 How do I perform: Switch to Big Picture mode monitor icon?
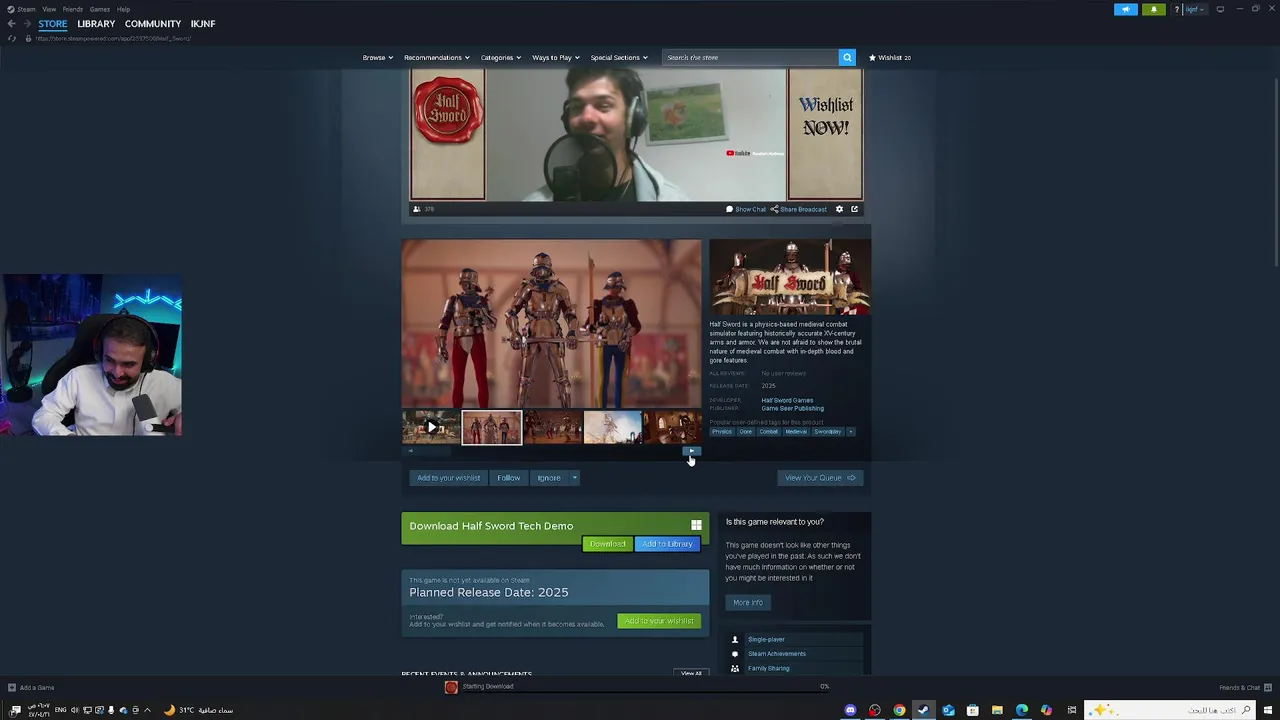[1220, 9]
